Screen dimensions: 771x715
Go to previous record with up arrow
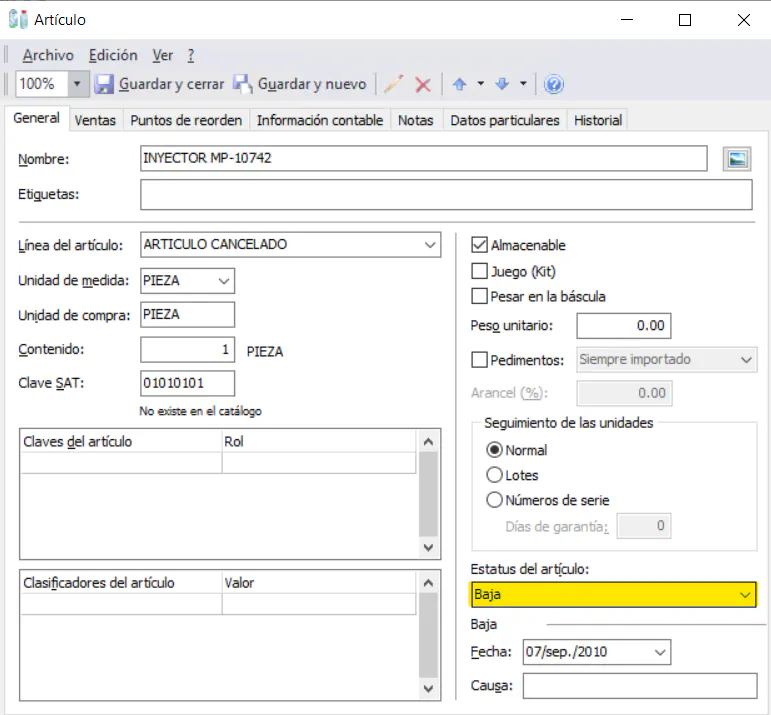tap(460, 84)
